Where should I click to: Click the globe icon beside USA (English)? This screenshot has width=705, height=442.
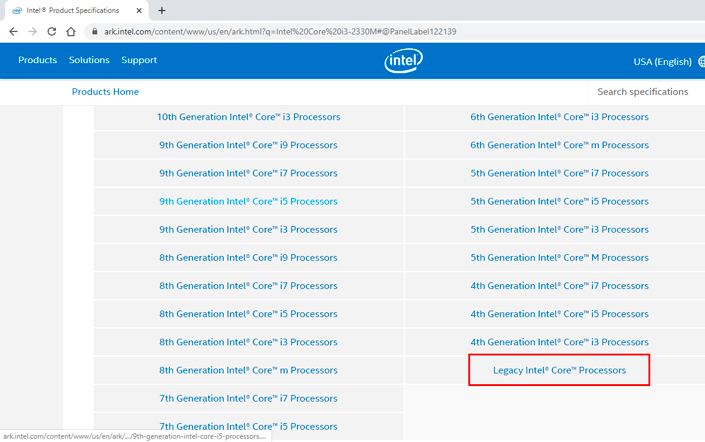(x=701, y=62)
